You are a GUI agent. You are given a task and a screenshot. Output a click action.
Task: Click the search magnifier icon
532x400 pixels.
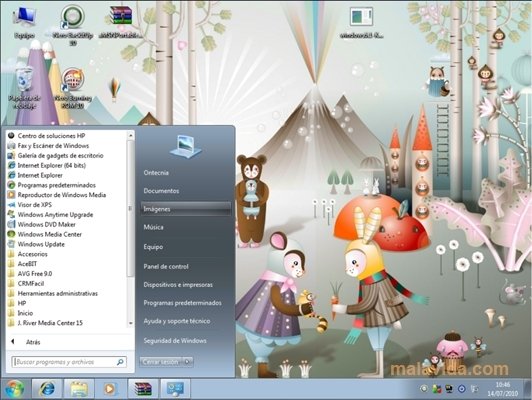120,362
